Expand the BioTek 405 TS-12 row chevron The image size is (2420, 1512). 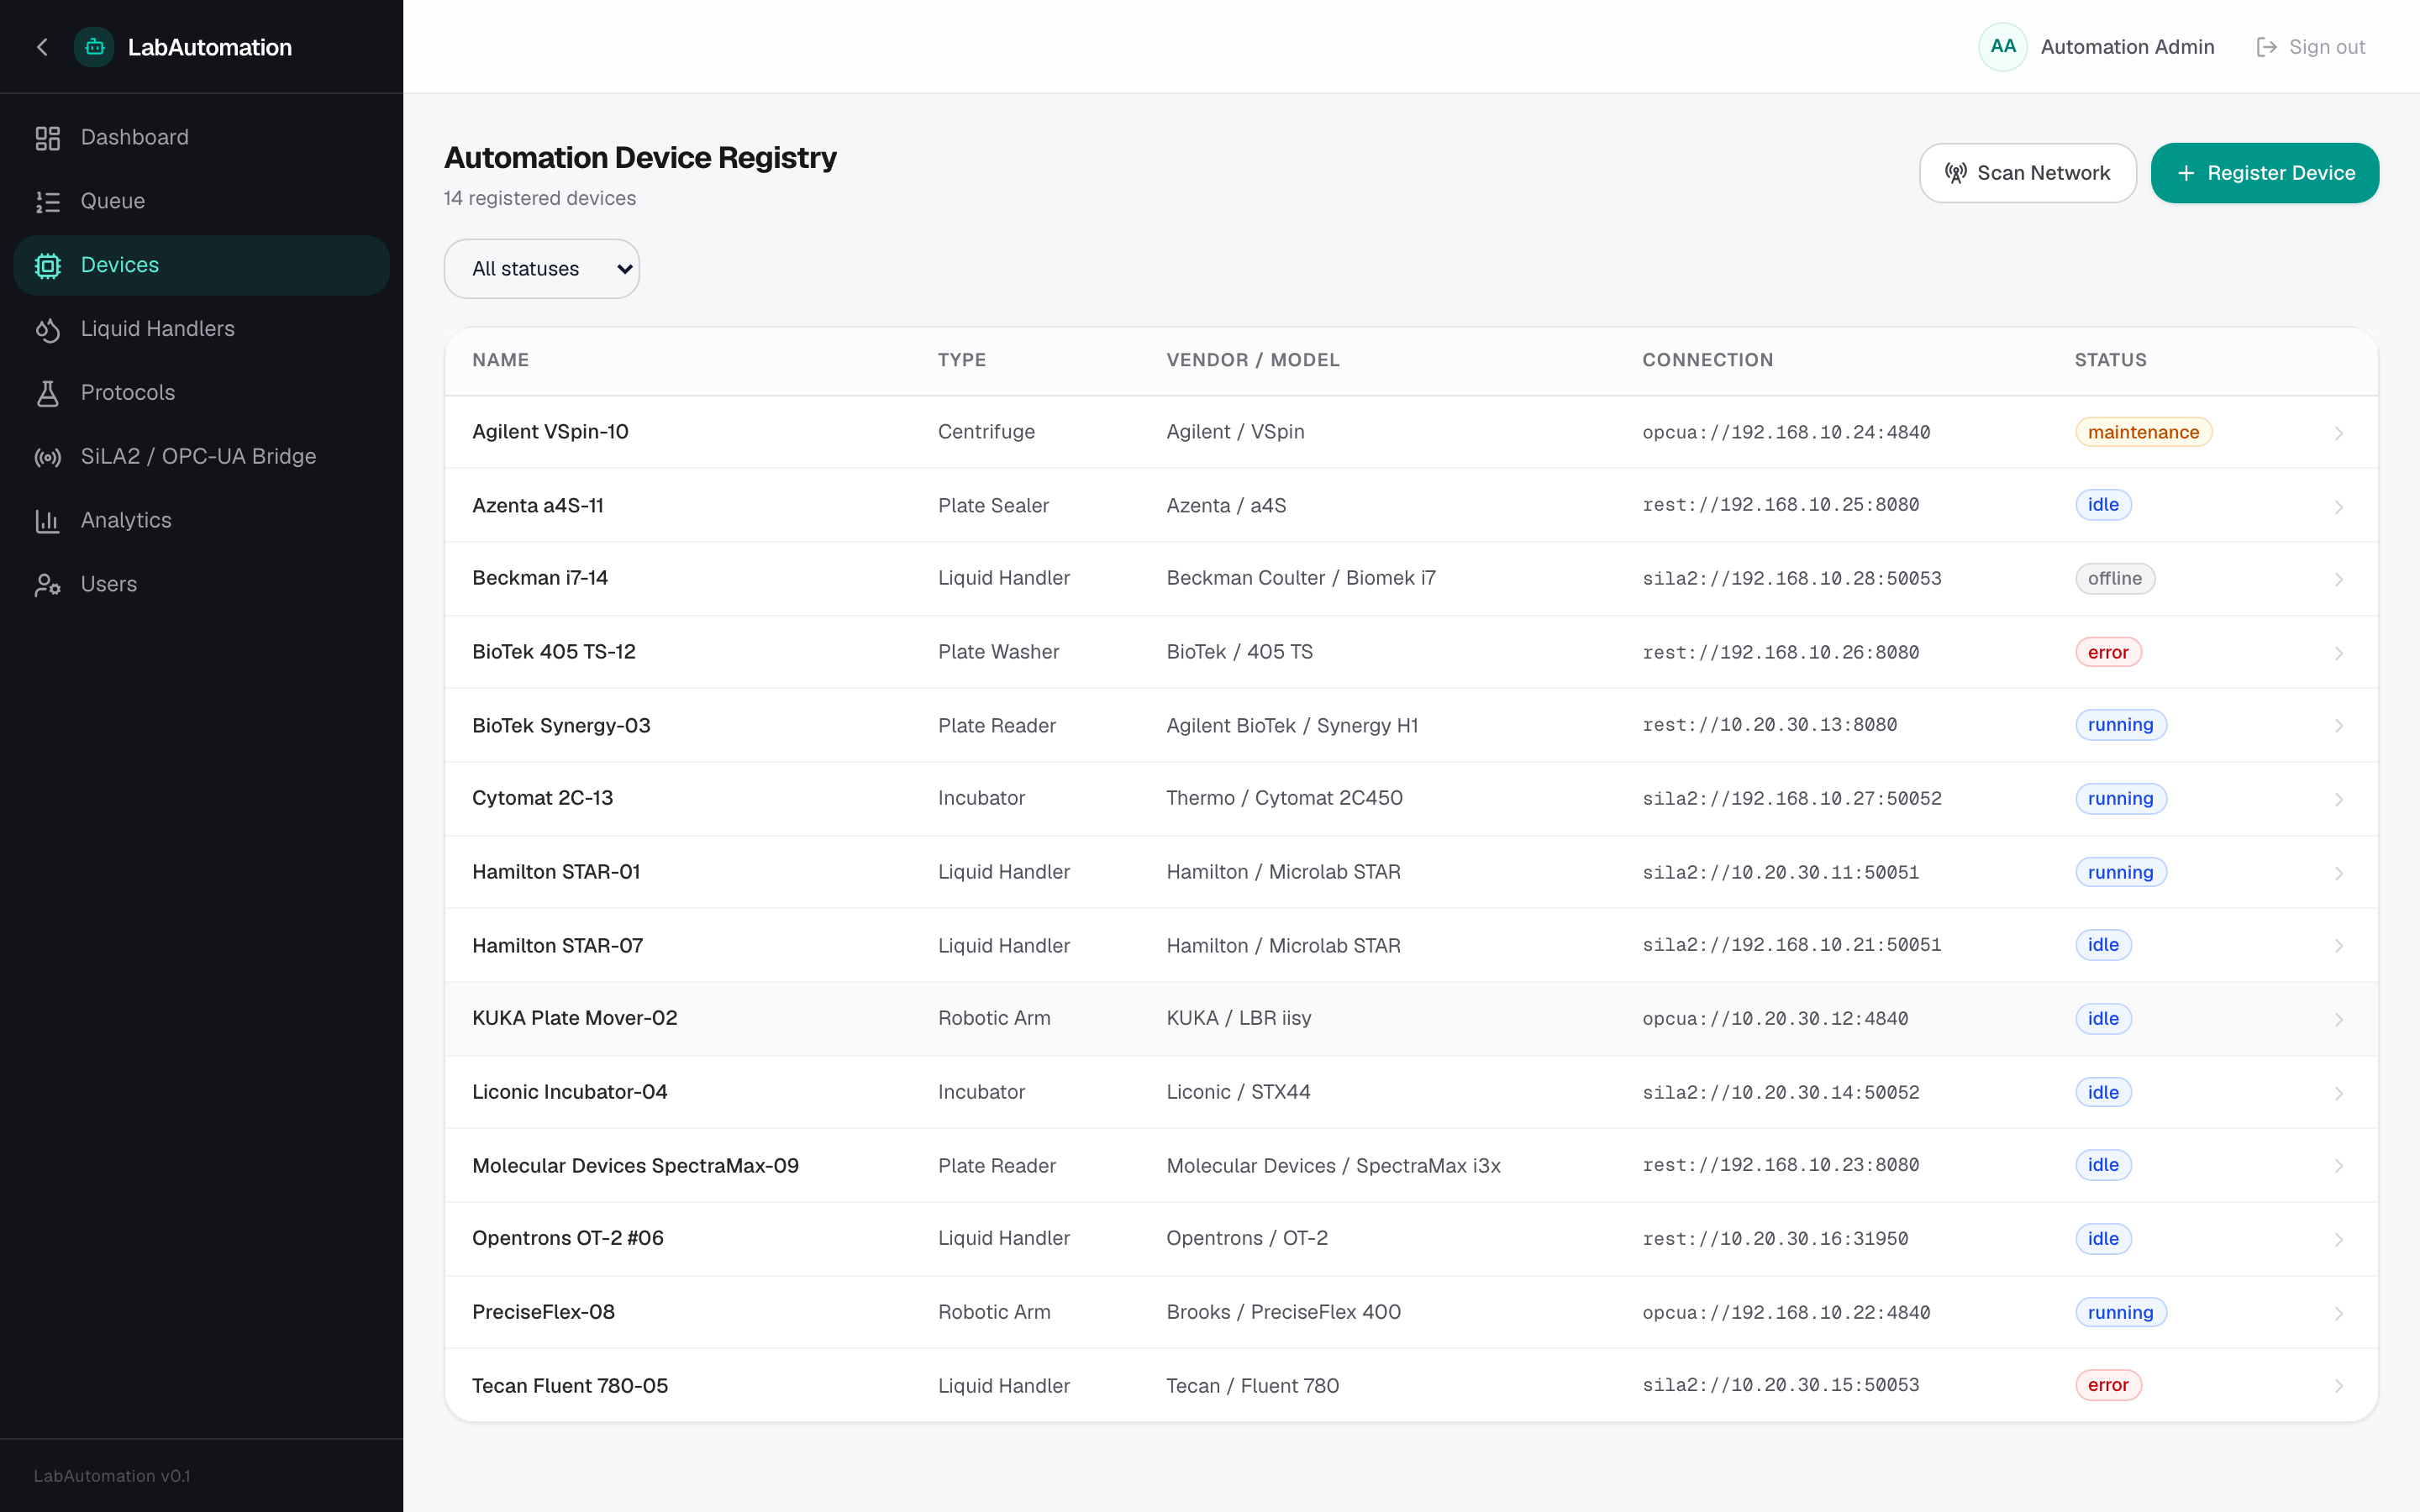coord(2338,653)
